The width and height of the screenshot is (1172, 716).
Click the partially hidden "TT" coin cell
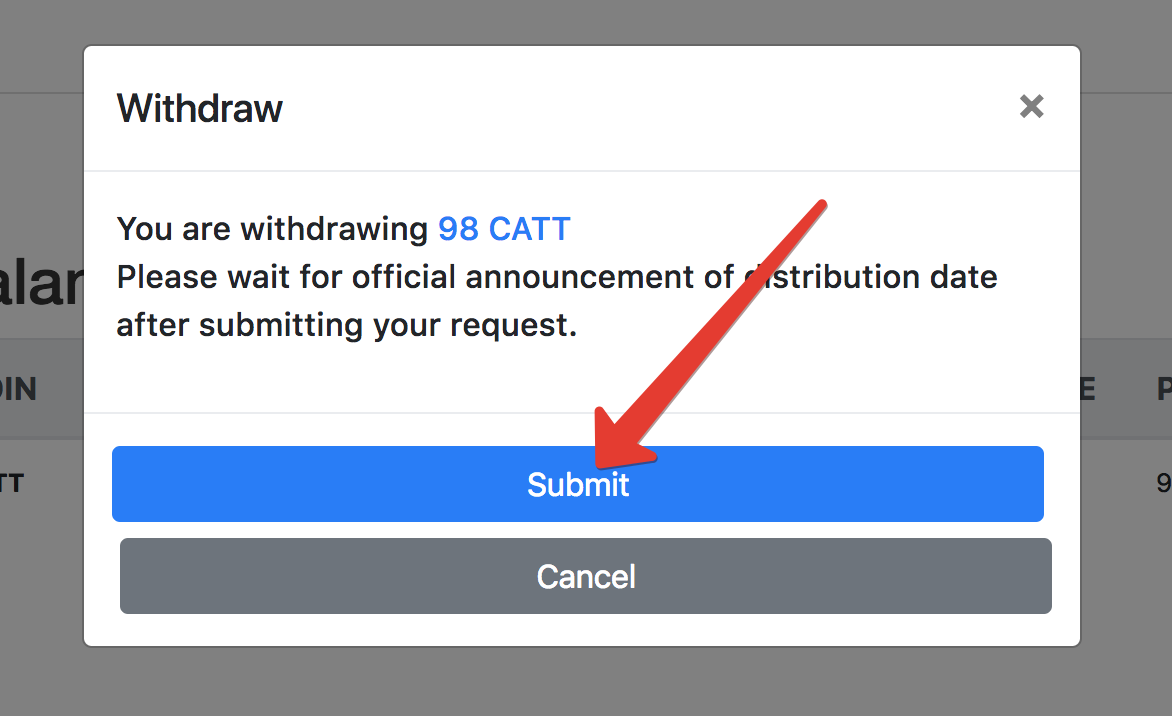point(12,484)
